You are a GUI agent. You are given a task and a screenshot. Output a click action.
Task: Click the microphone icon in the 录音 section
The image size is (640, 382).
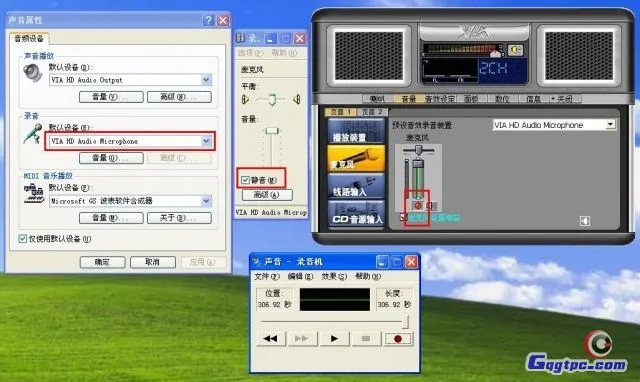[x=33, y=134]
